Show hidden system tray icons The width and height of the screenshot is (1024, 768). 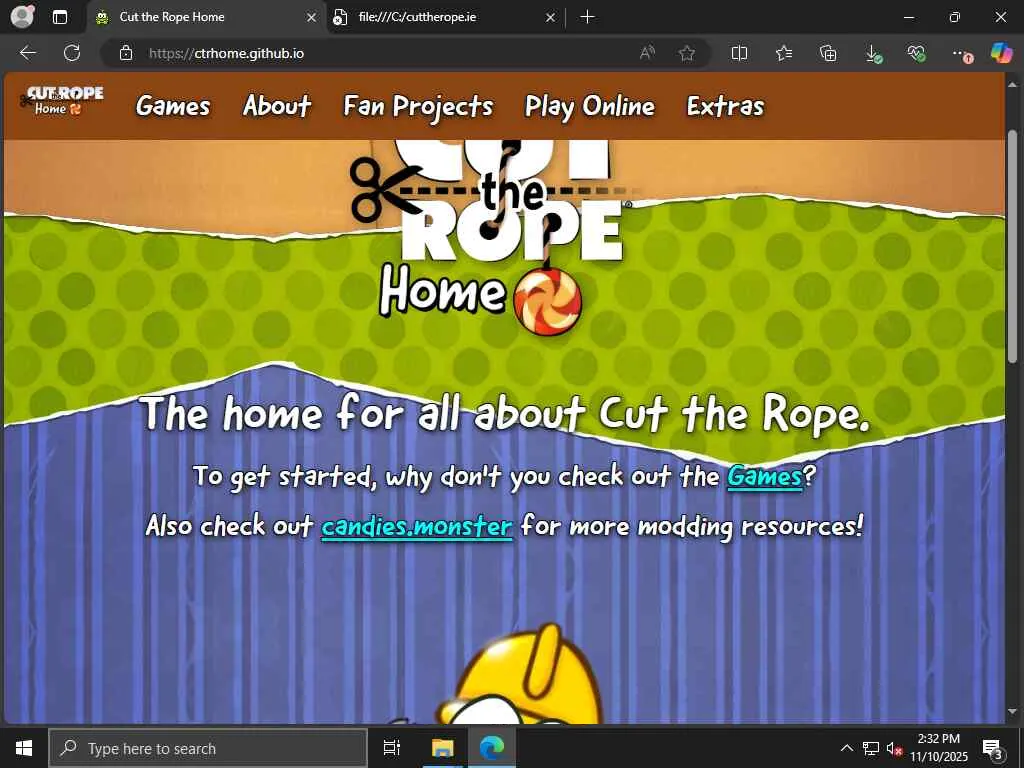846,748
